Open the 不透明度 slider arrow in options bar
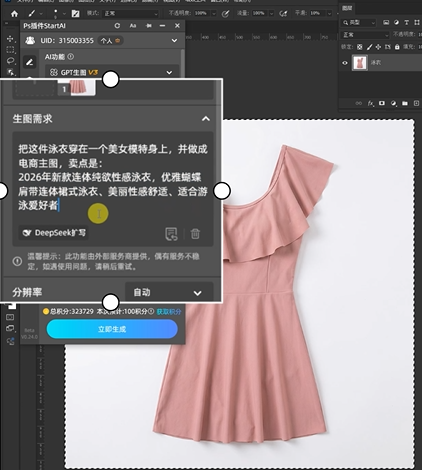Viewport: 422px width, 470px height. click(214, 14)
